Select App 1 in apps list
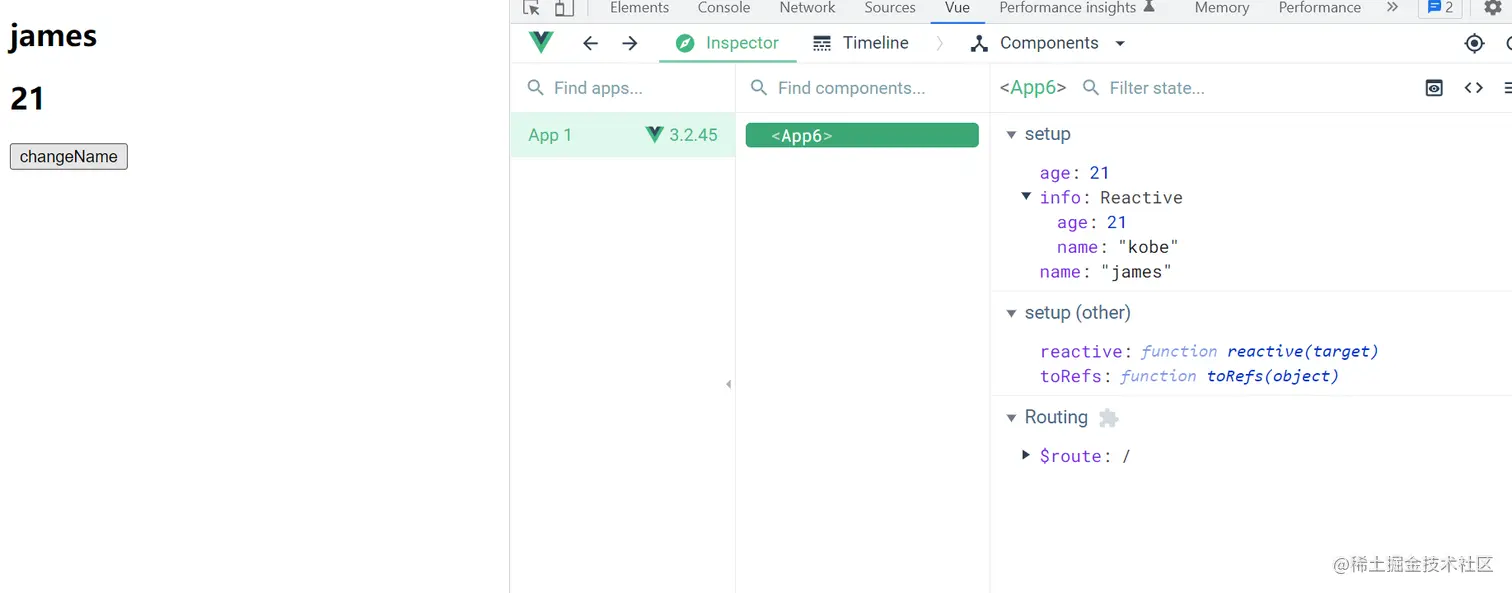The width and height of the screenshot is (1512, 593). (x=623, y=135)
